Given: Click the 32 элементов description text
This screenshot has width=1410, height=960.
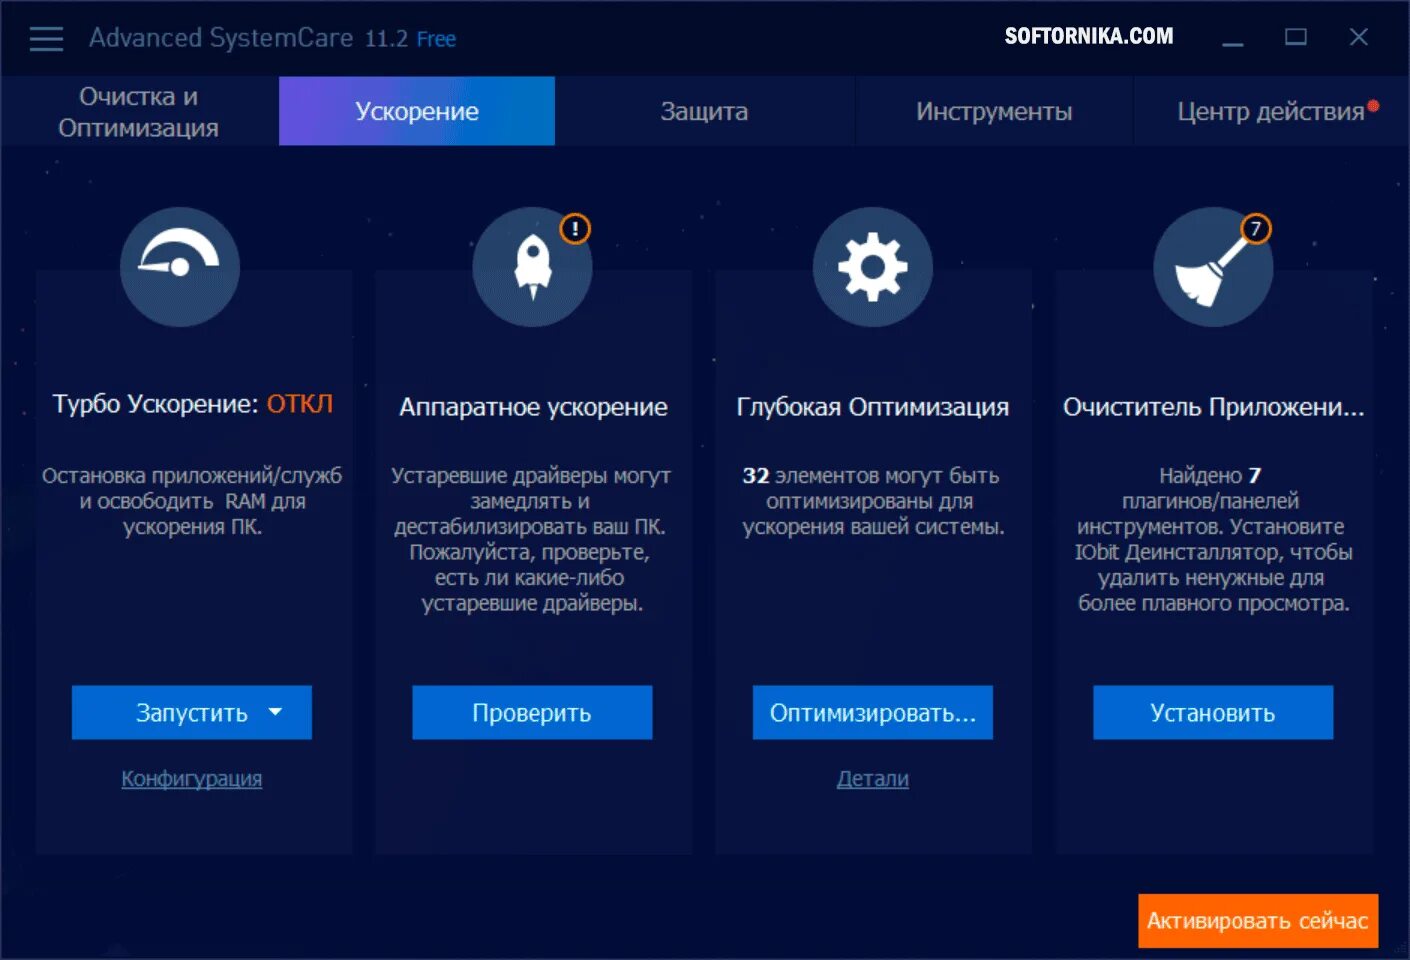Looking at the screenshot, I should (873, 501).
